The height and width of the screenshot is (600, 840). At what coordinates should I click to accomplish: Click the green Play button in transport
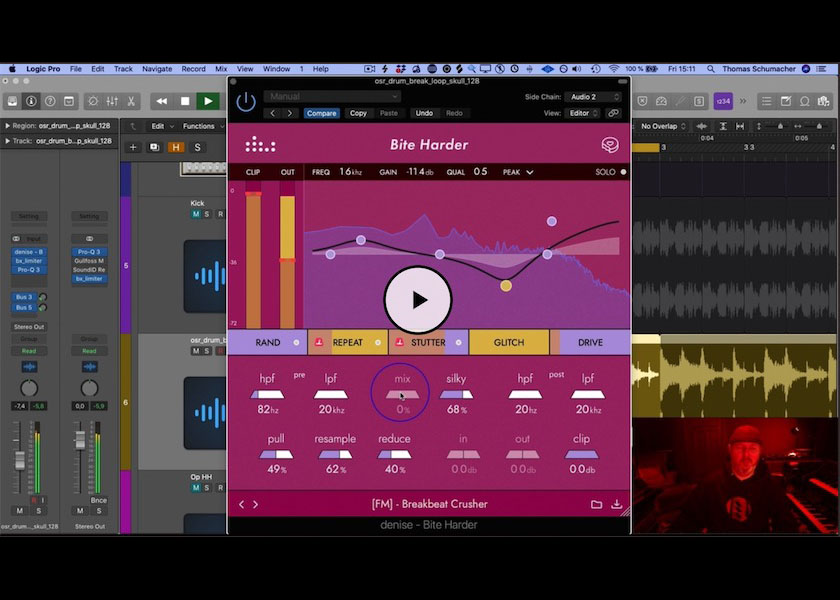(x=208, y=101)
